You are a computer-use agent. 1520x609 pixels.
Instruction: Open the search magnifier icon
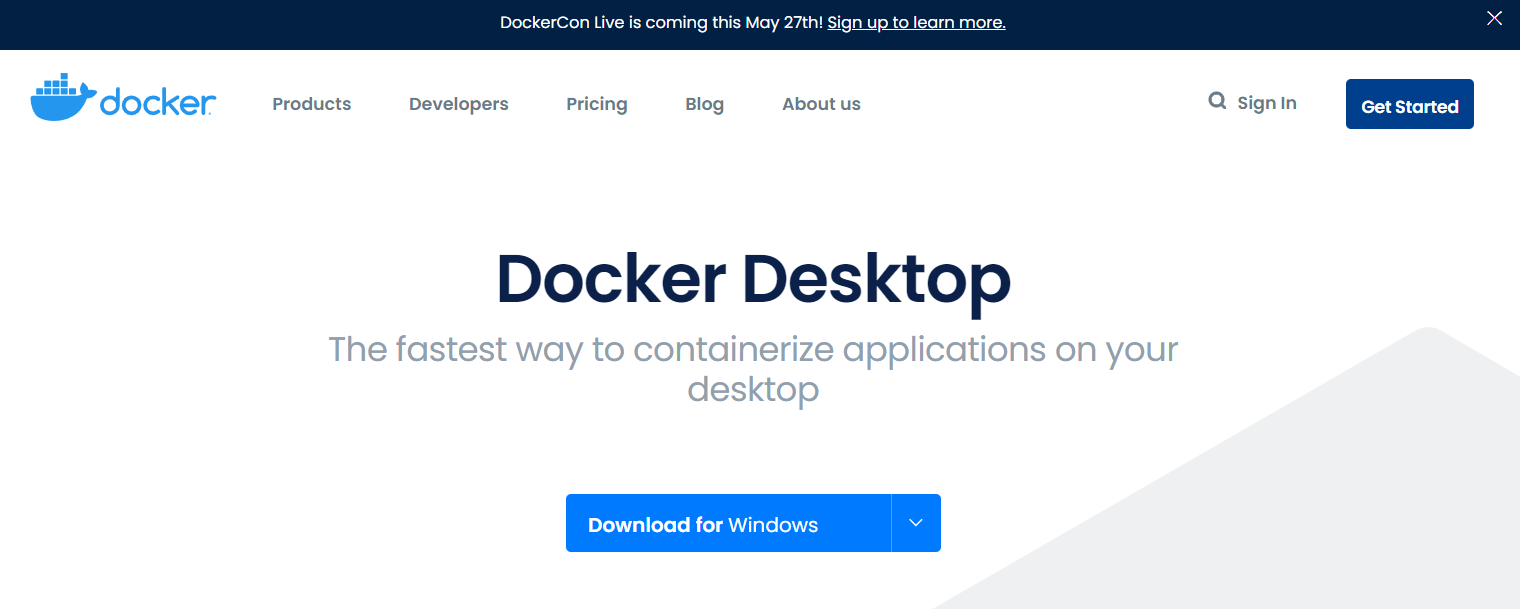pyautogui.click(x=1217, y=101)
